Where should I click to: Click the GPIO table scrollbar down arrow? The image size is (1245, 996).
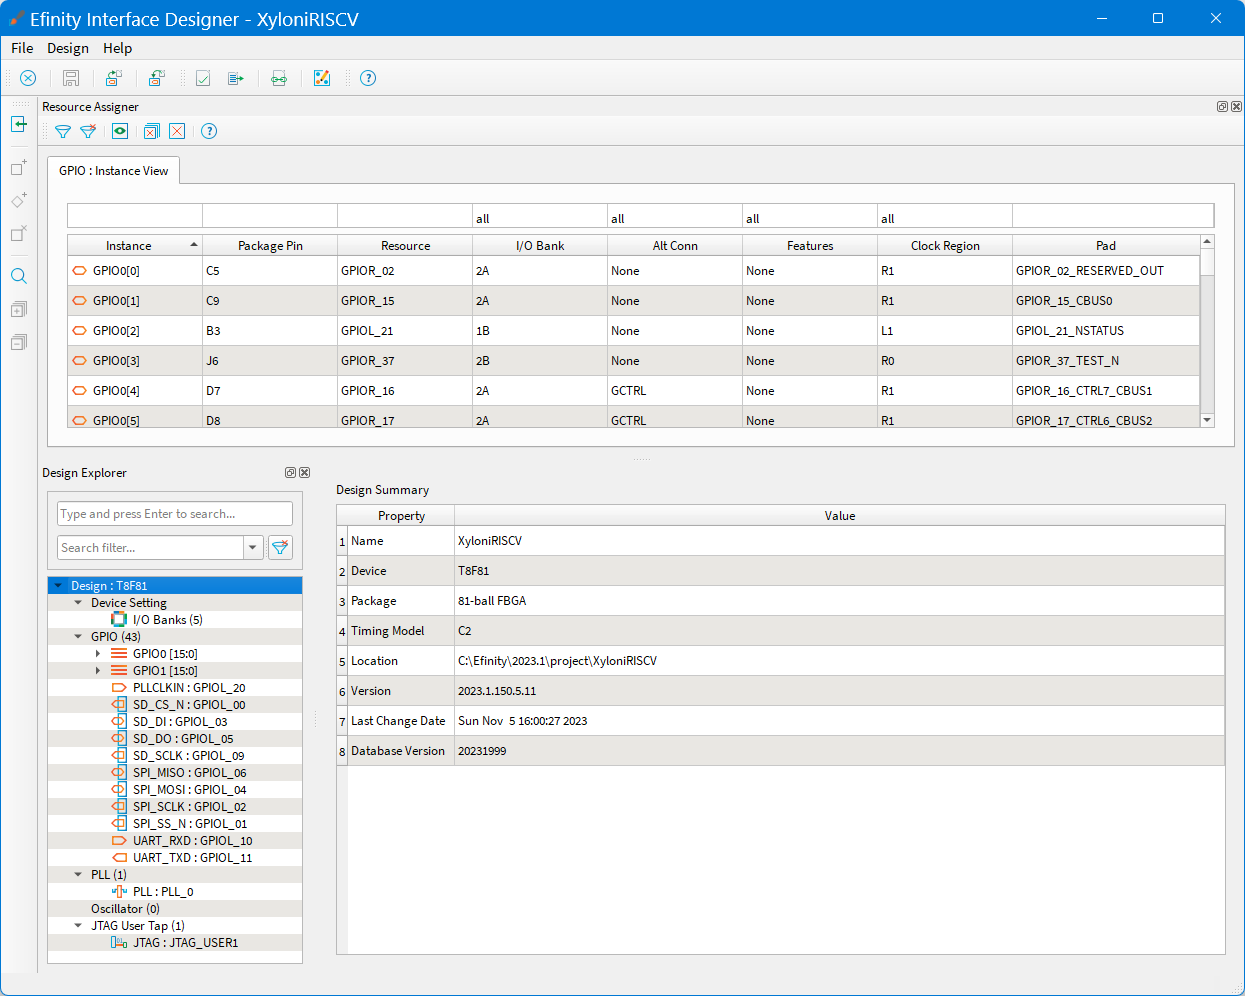pos(1207,420)
